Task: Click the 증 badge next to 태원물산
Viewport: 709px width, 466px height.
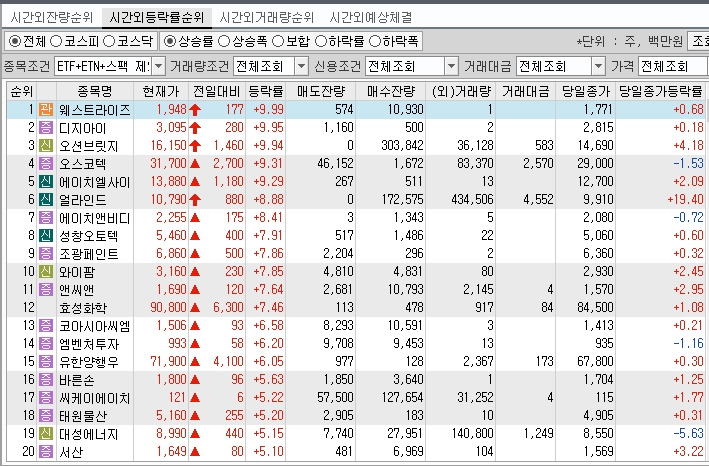Action: [46, 415]
